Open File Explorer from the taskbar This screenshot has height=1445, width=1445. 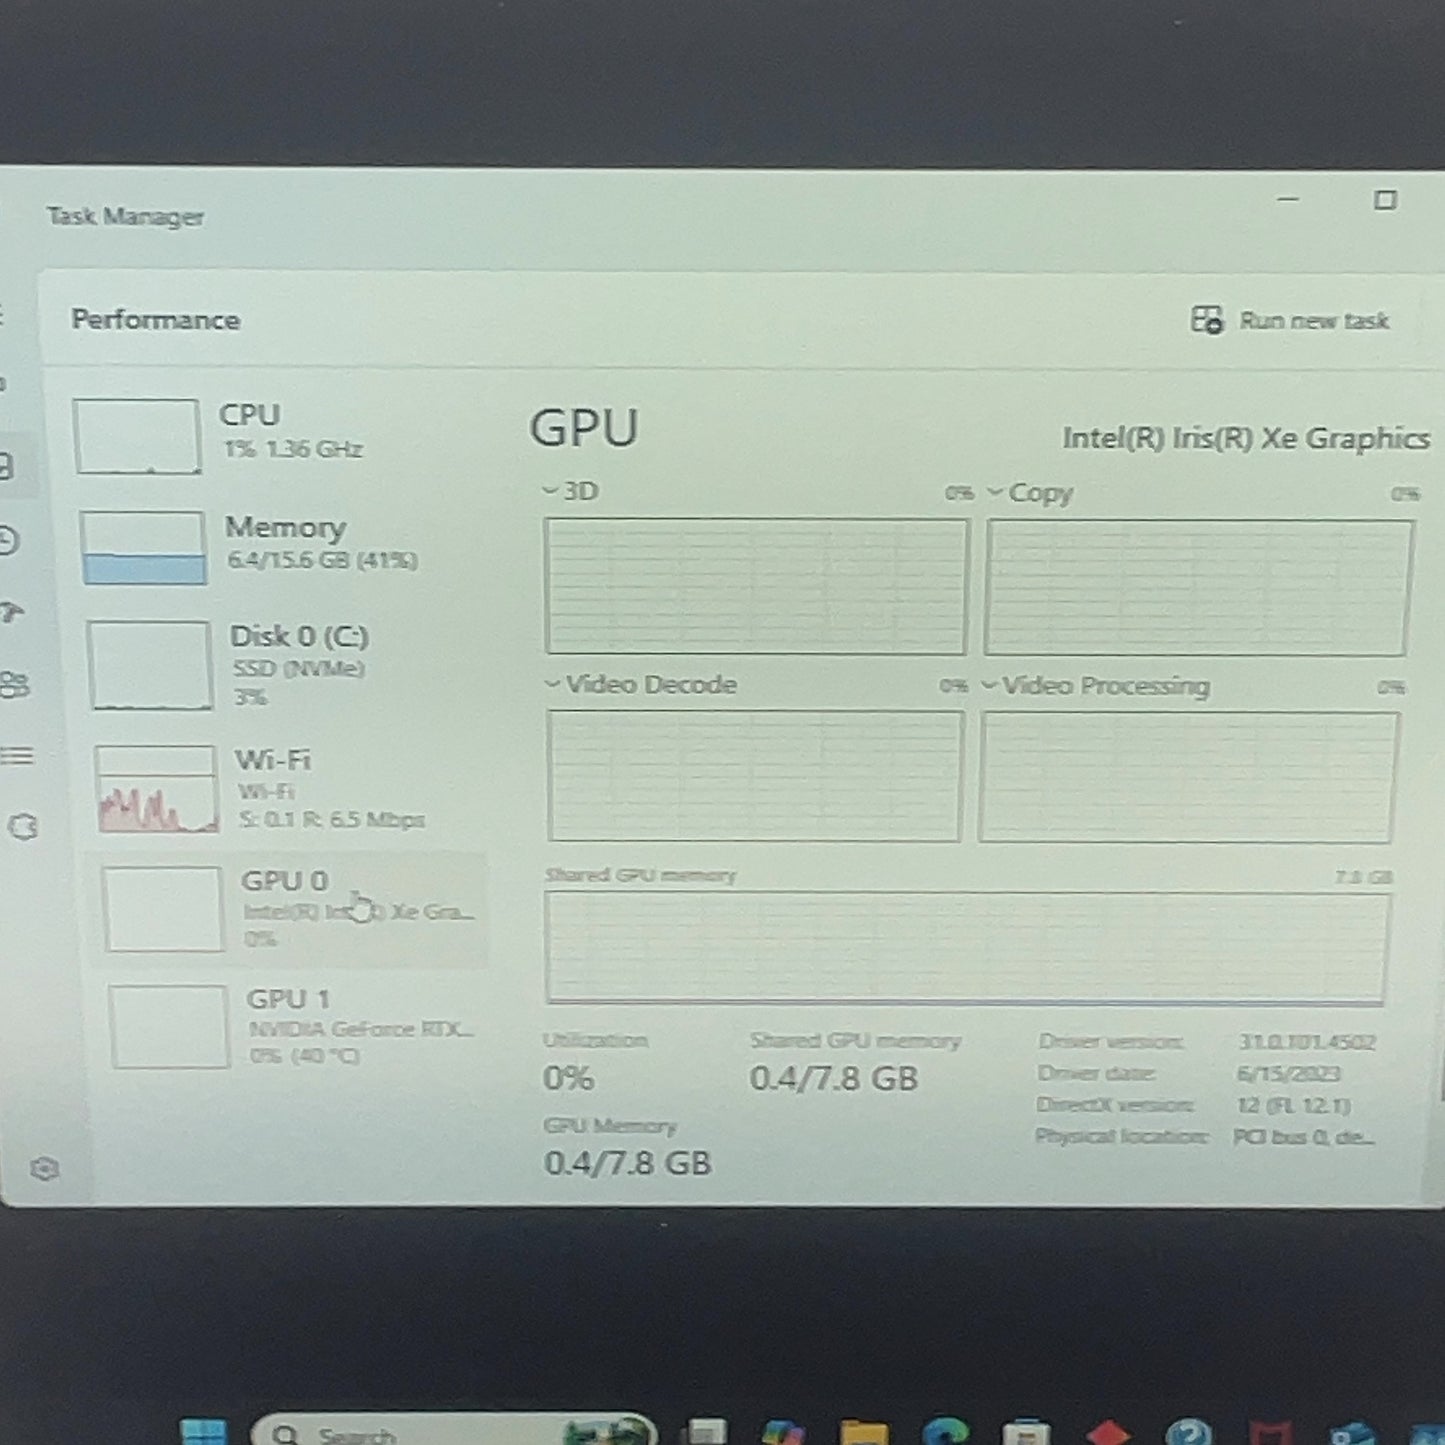[864, 1432]
